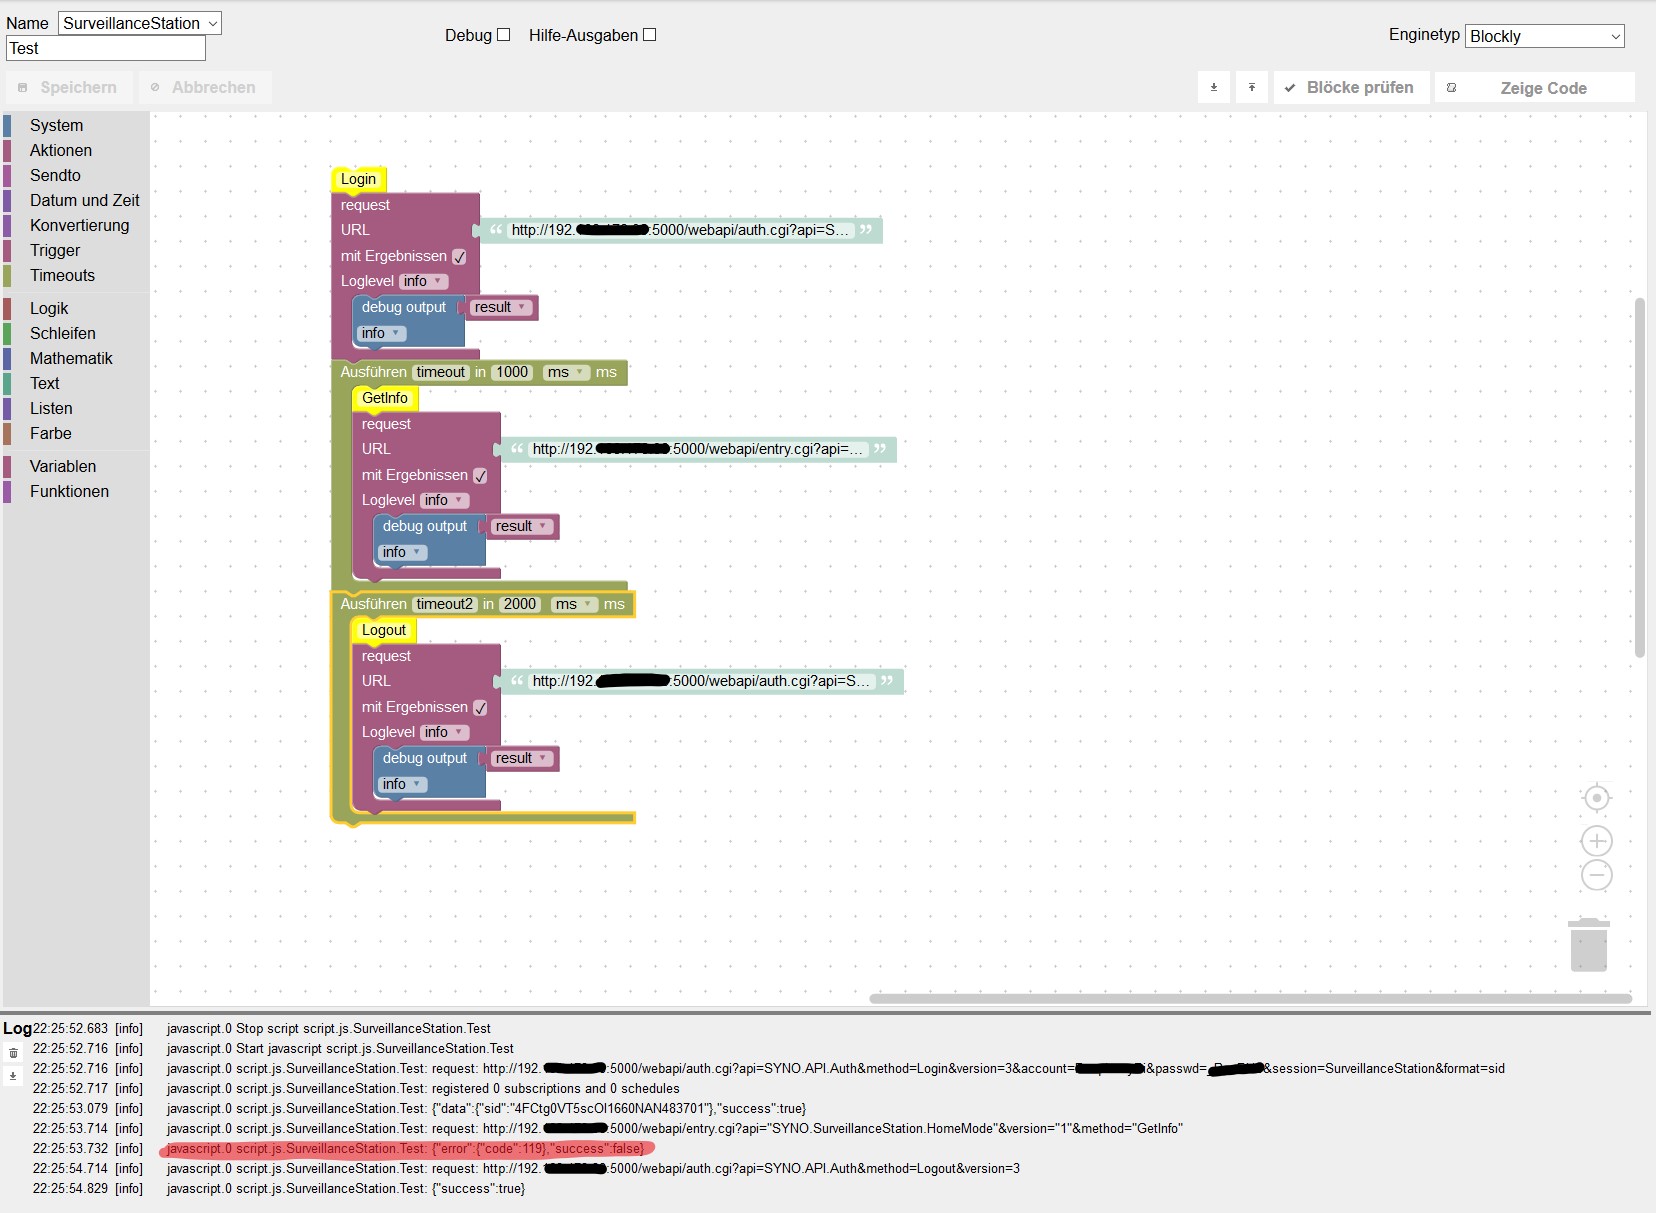Click the Logout URL text block
Image resolution: width=1656 pixels, height=1213 pixels.
click(701, 682)
